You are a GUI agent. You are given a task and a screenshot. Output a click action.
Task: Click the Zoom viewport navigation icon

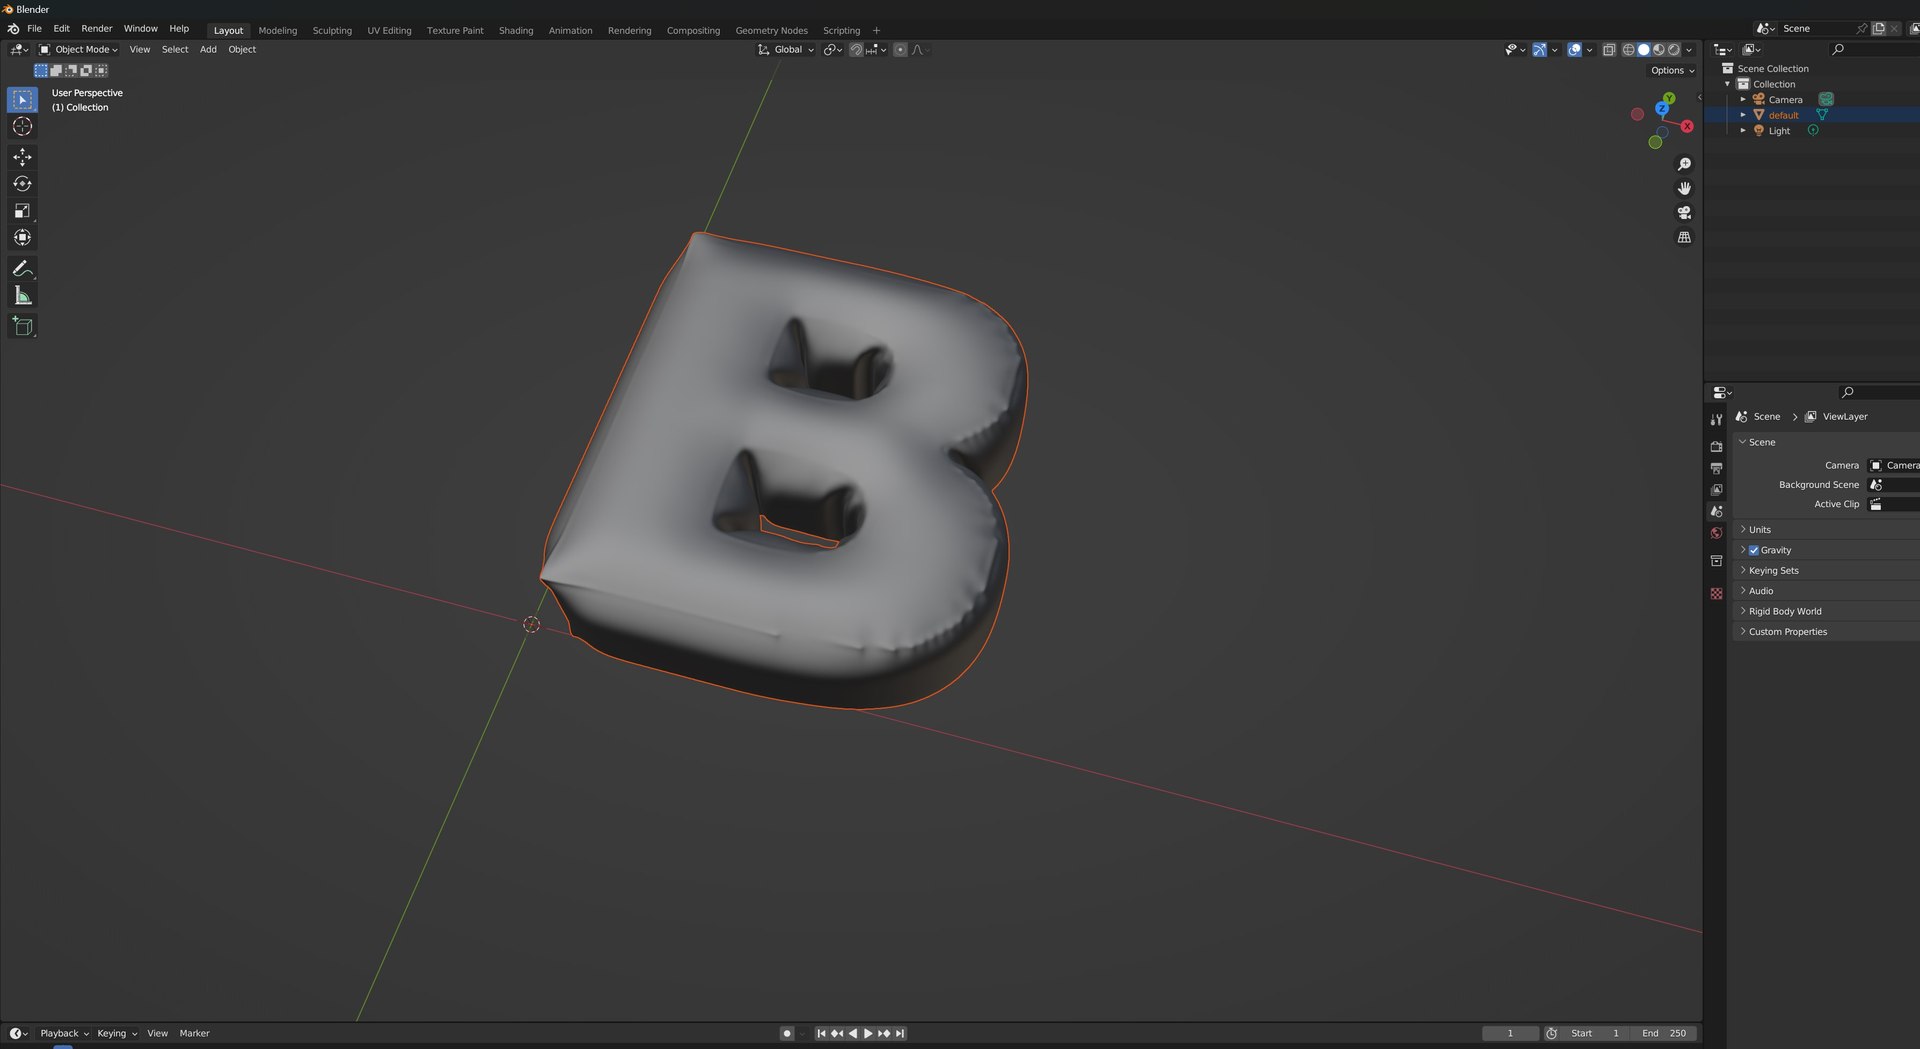point(1684,164)
